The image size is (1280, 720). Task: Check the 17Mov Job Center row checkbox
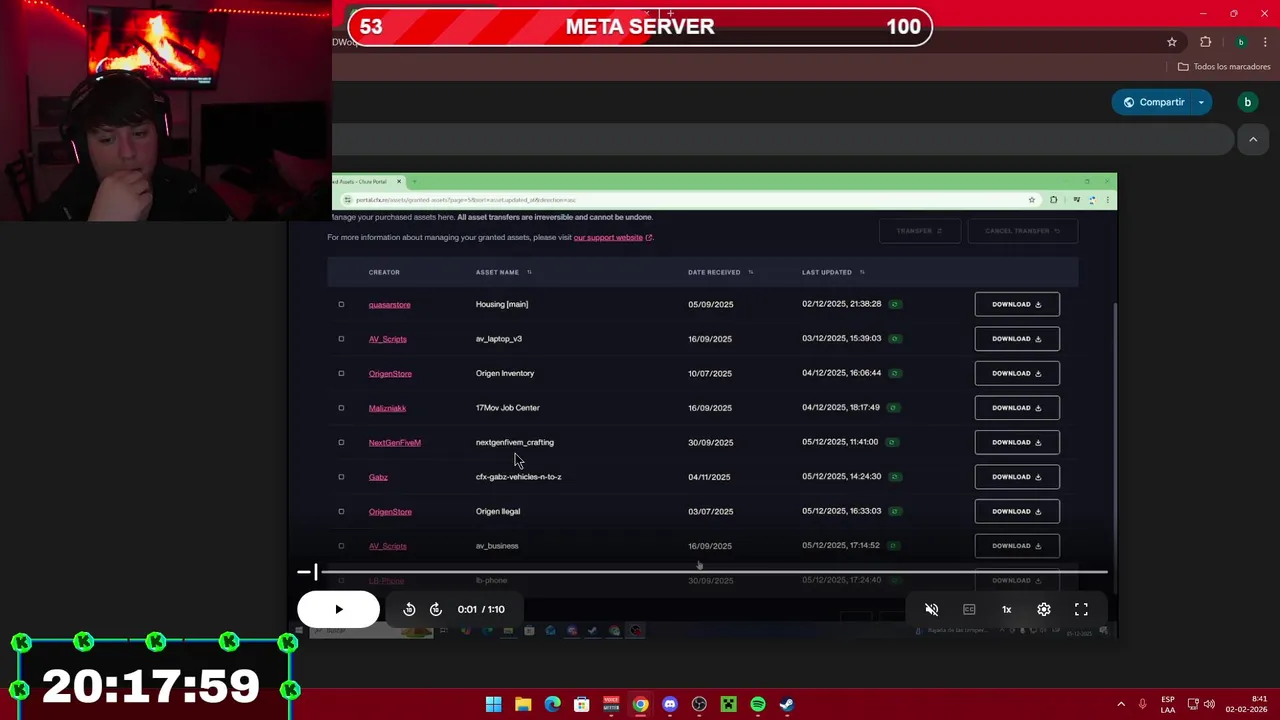point(341,408)
